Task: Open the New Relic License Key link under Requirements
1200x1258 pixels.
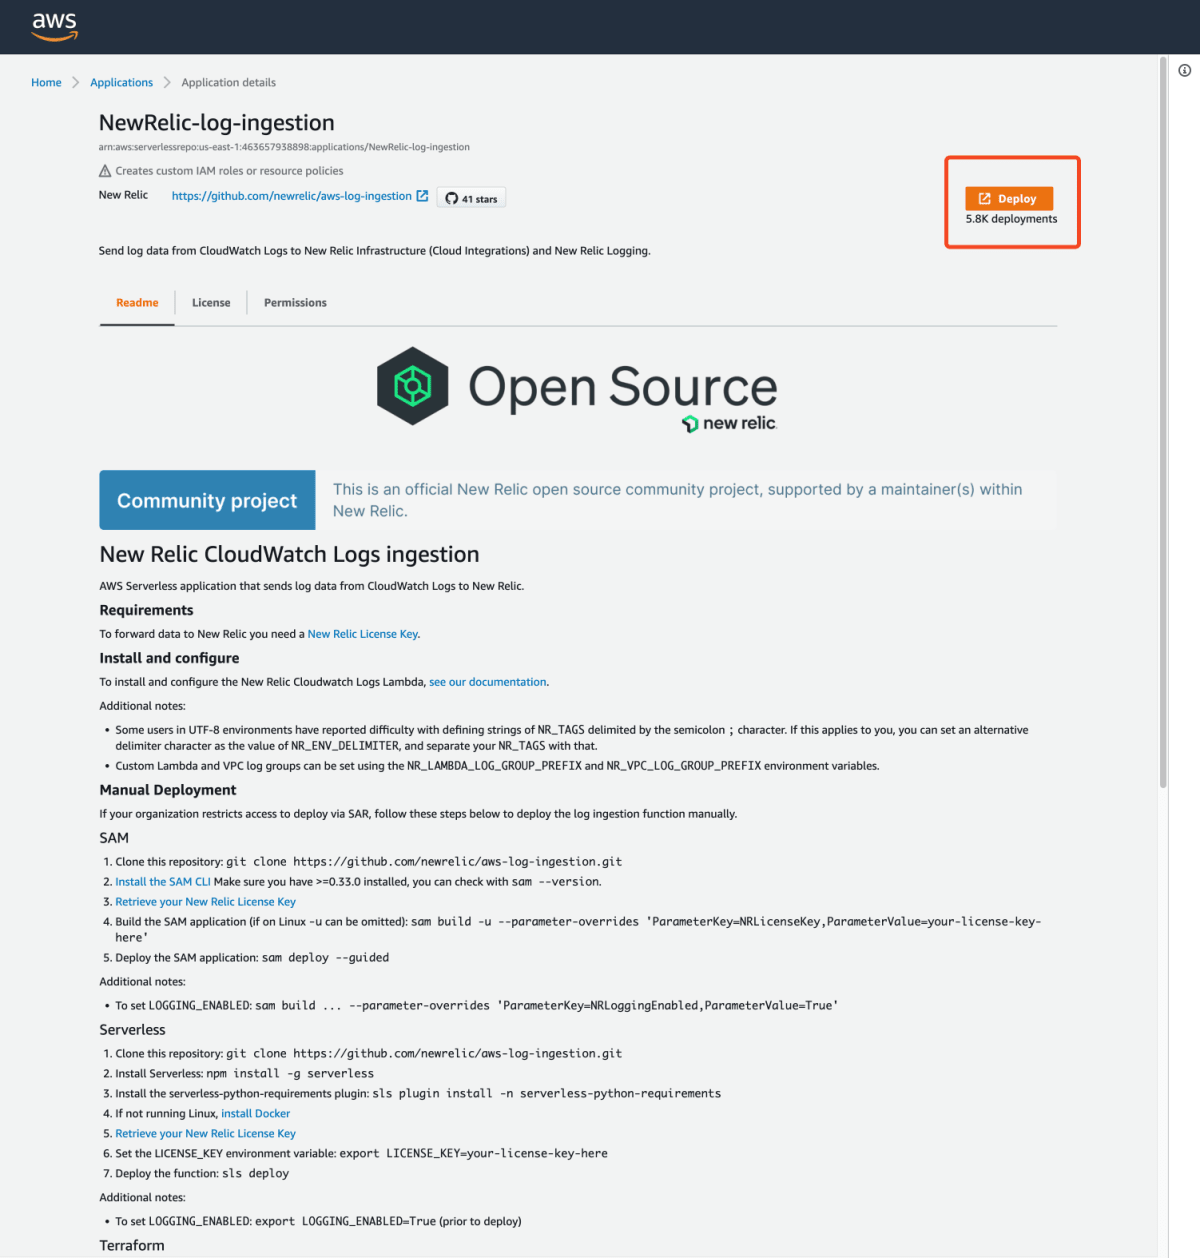Action: click(x=363, y=634)
